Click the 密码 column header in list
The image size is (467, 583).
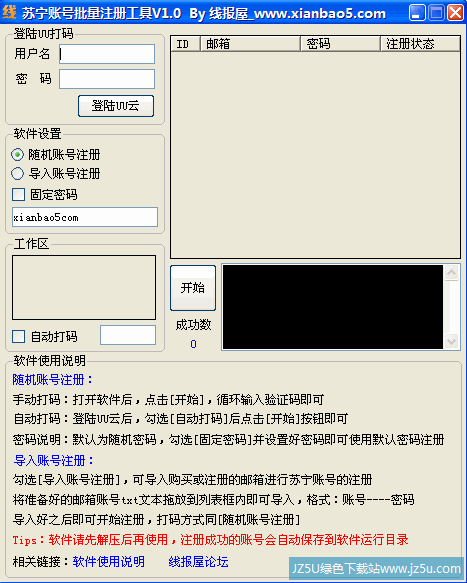click(x=340, y=44)
